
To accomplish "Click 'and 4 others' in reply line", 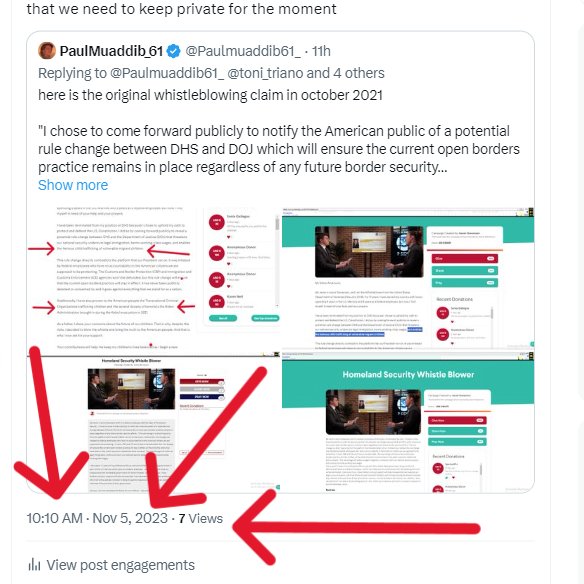I will (346, 73).
